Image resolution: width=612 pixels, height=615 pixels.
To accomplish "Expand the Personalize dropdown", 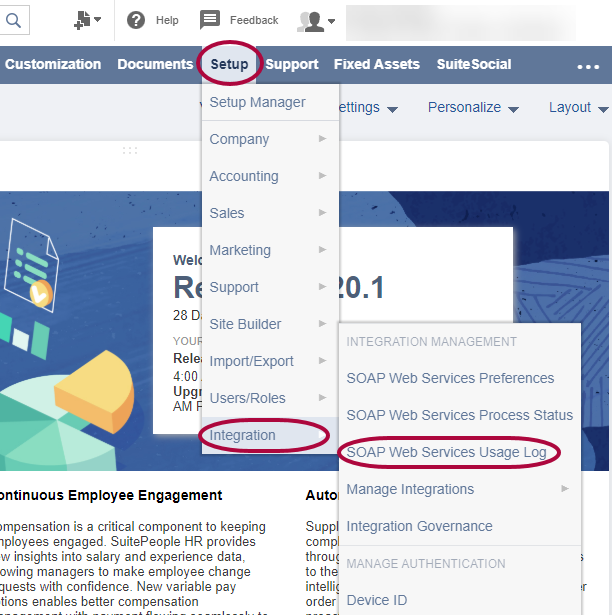I will [x=472, y=108].
